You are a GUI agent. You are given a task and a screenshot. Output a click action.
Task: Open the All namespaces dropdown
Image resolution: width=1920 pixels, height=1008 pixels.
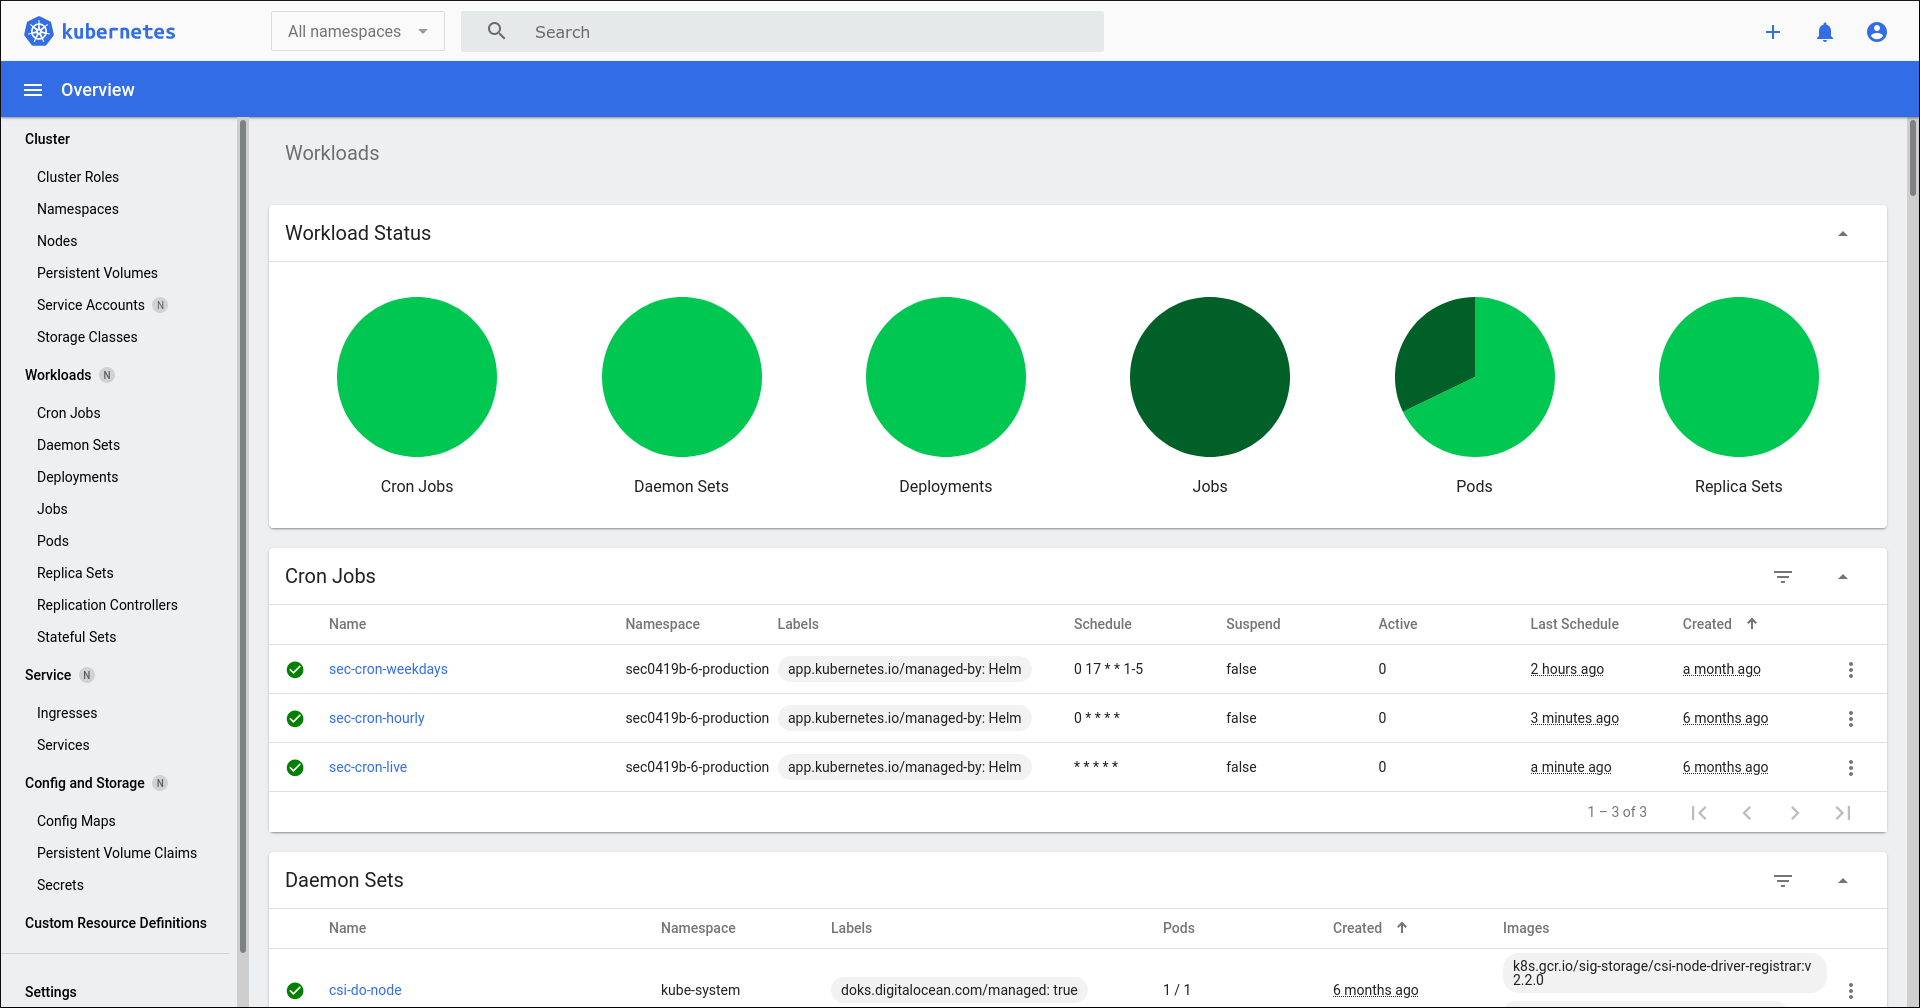pyautogui.click(x=357, y=31)
